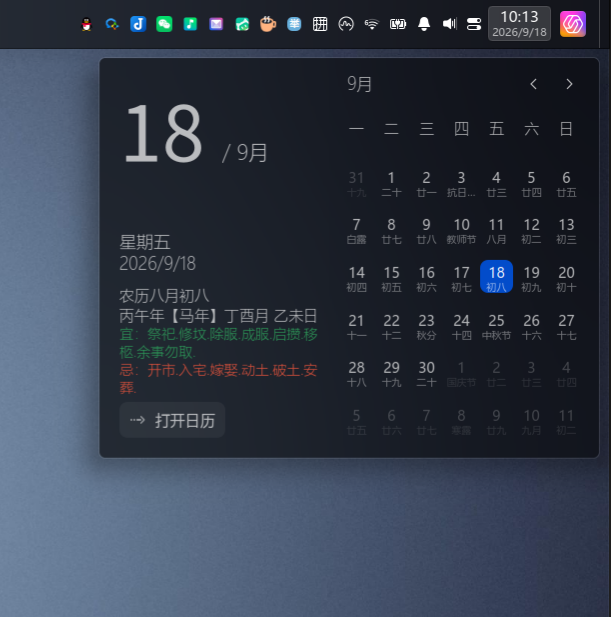Open the quick settings toggle switches icon
The height and width of the screenshot is (617, 611).
click(x=474, y=24)
